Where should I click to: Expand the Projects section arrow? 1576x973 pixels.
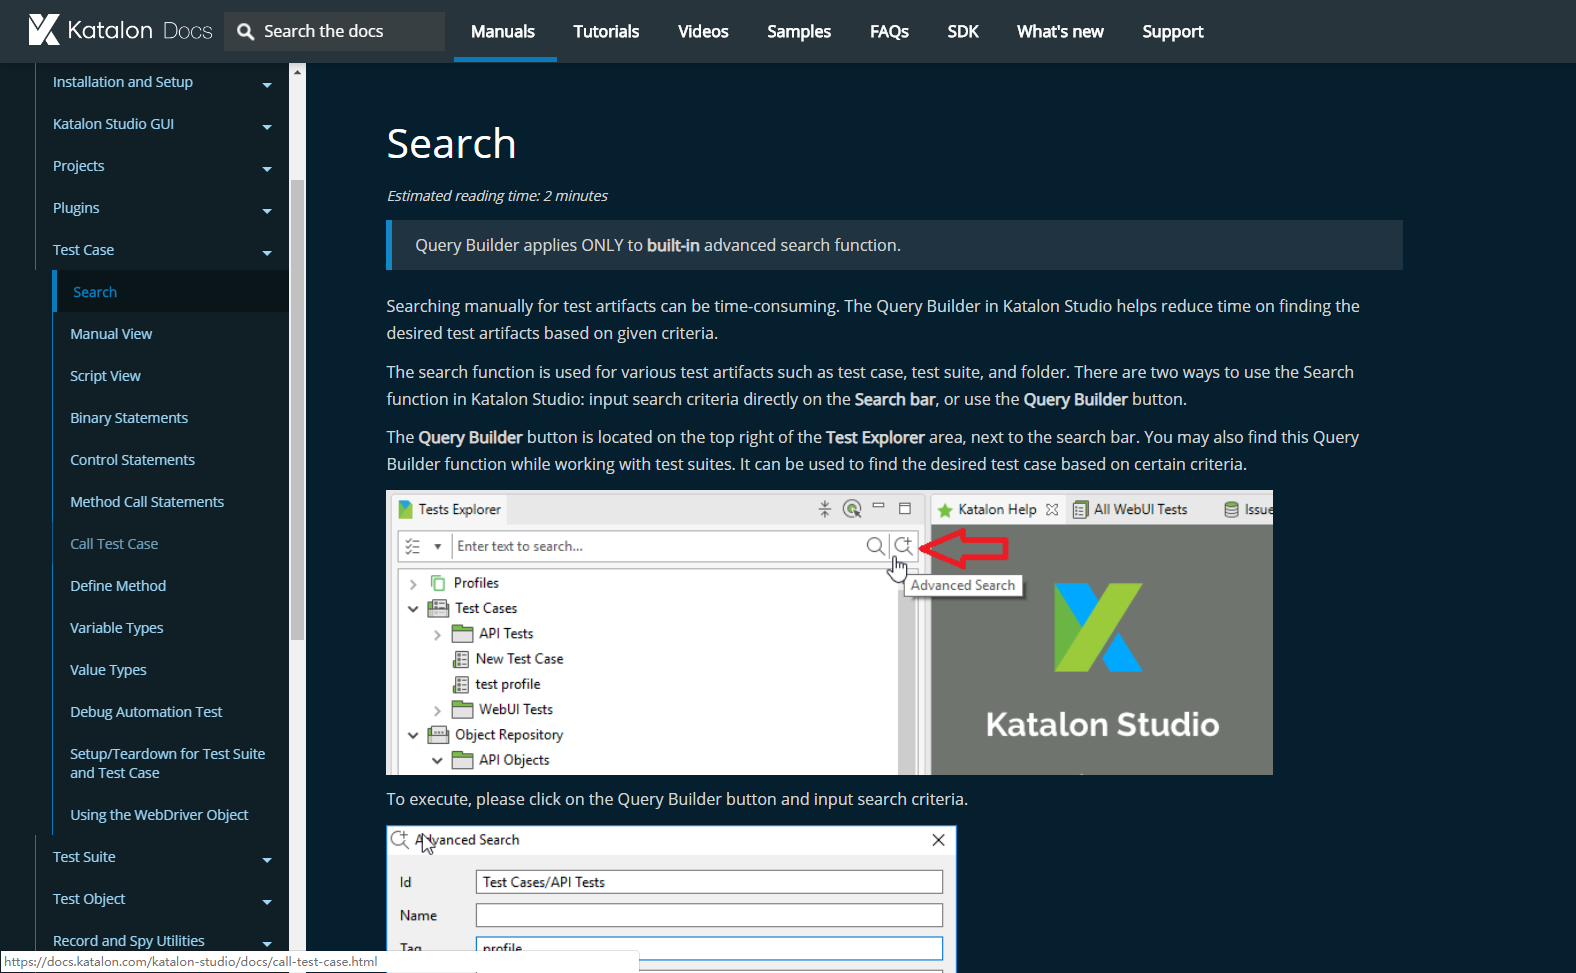point(267,169)
